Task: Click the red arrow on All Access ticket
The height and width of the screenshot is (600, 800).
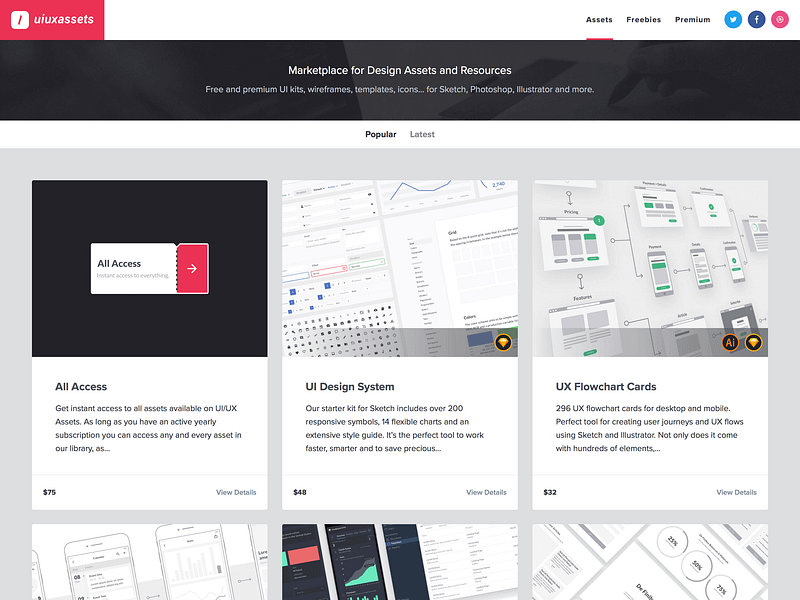Action: point(192,268)
